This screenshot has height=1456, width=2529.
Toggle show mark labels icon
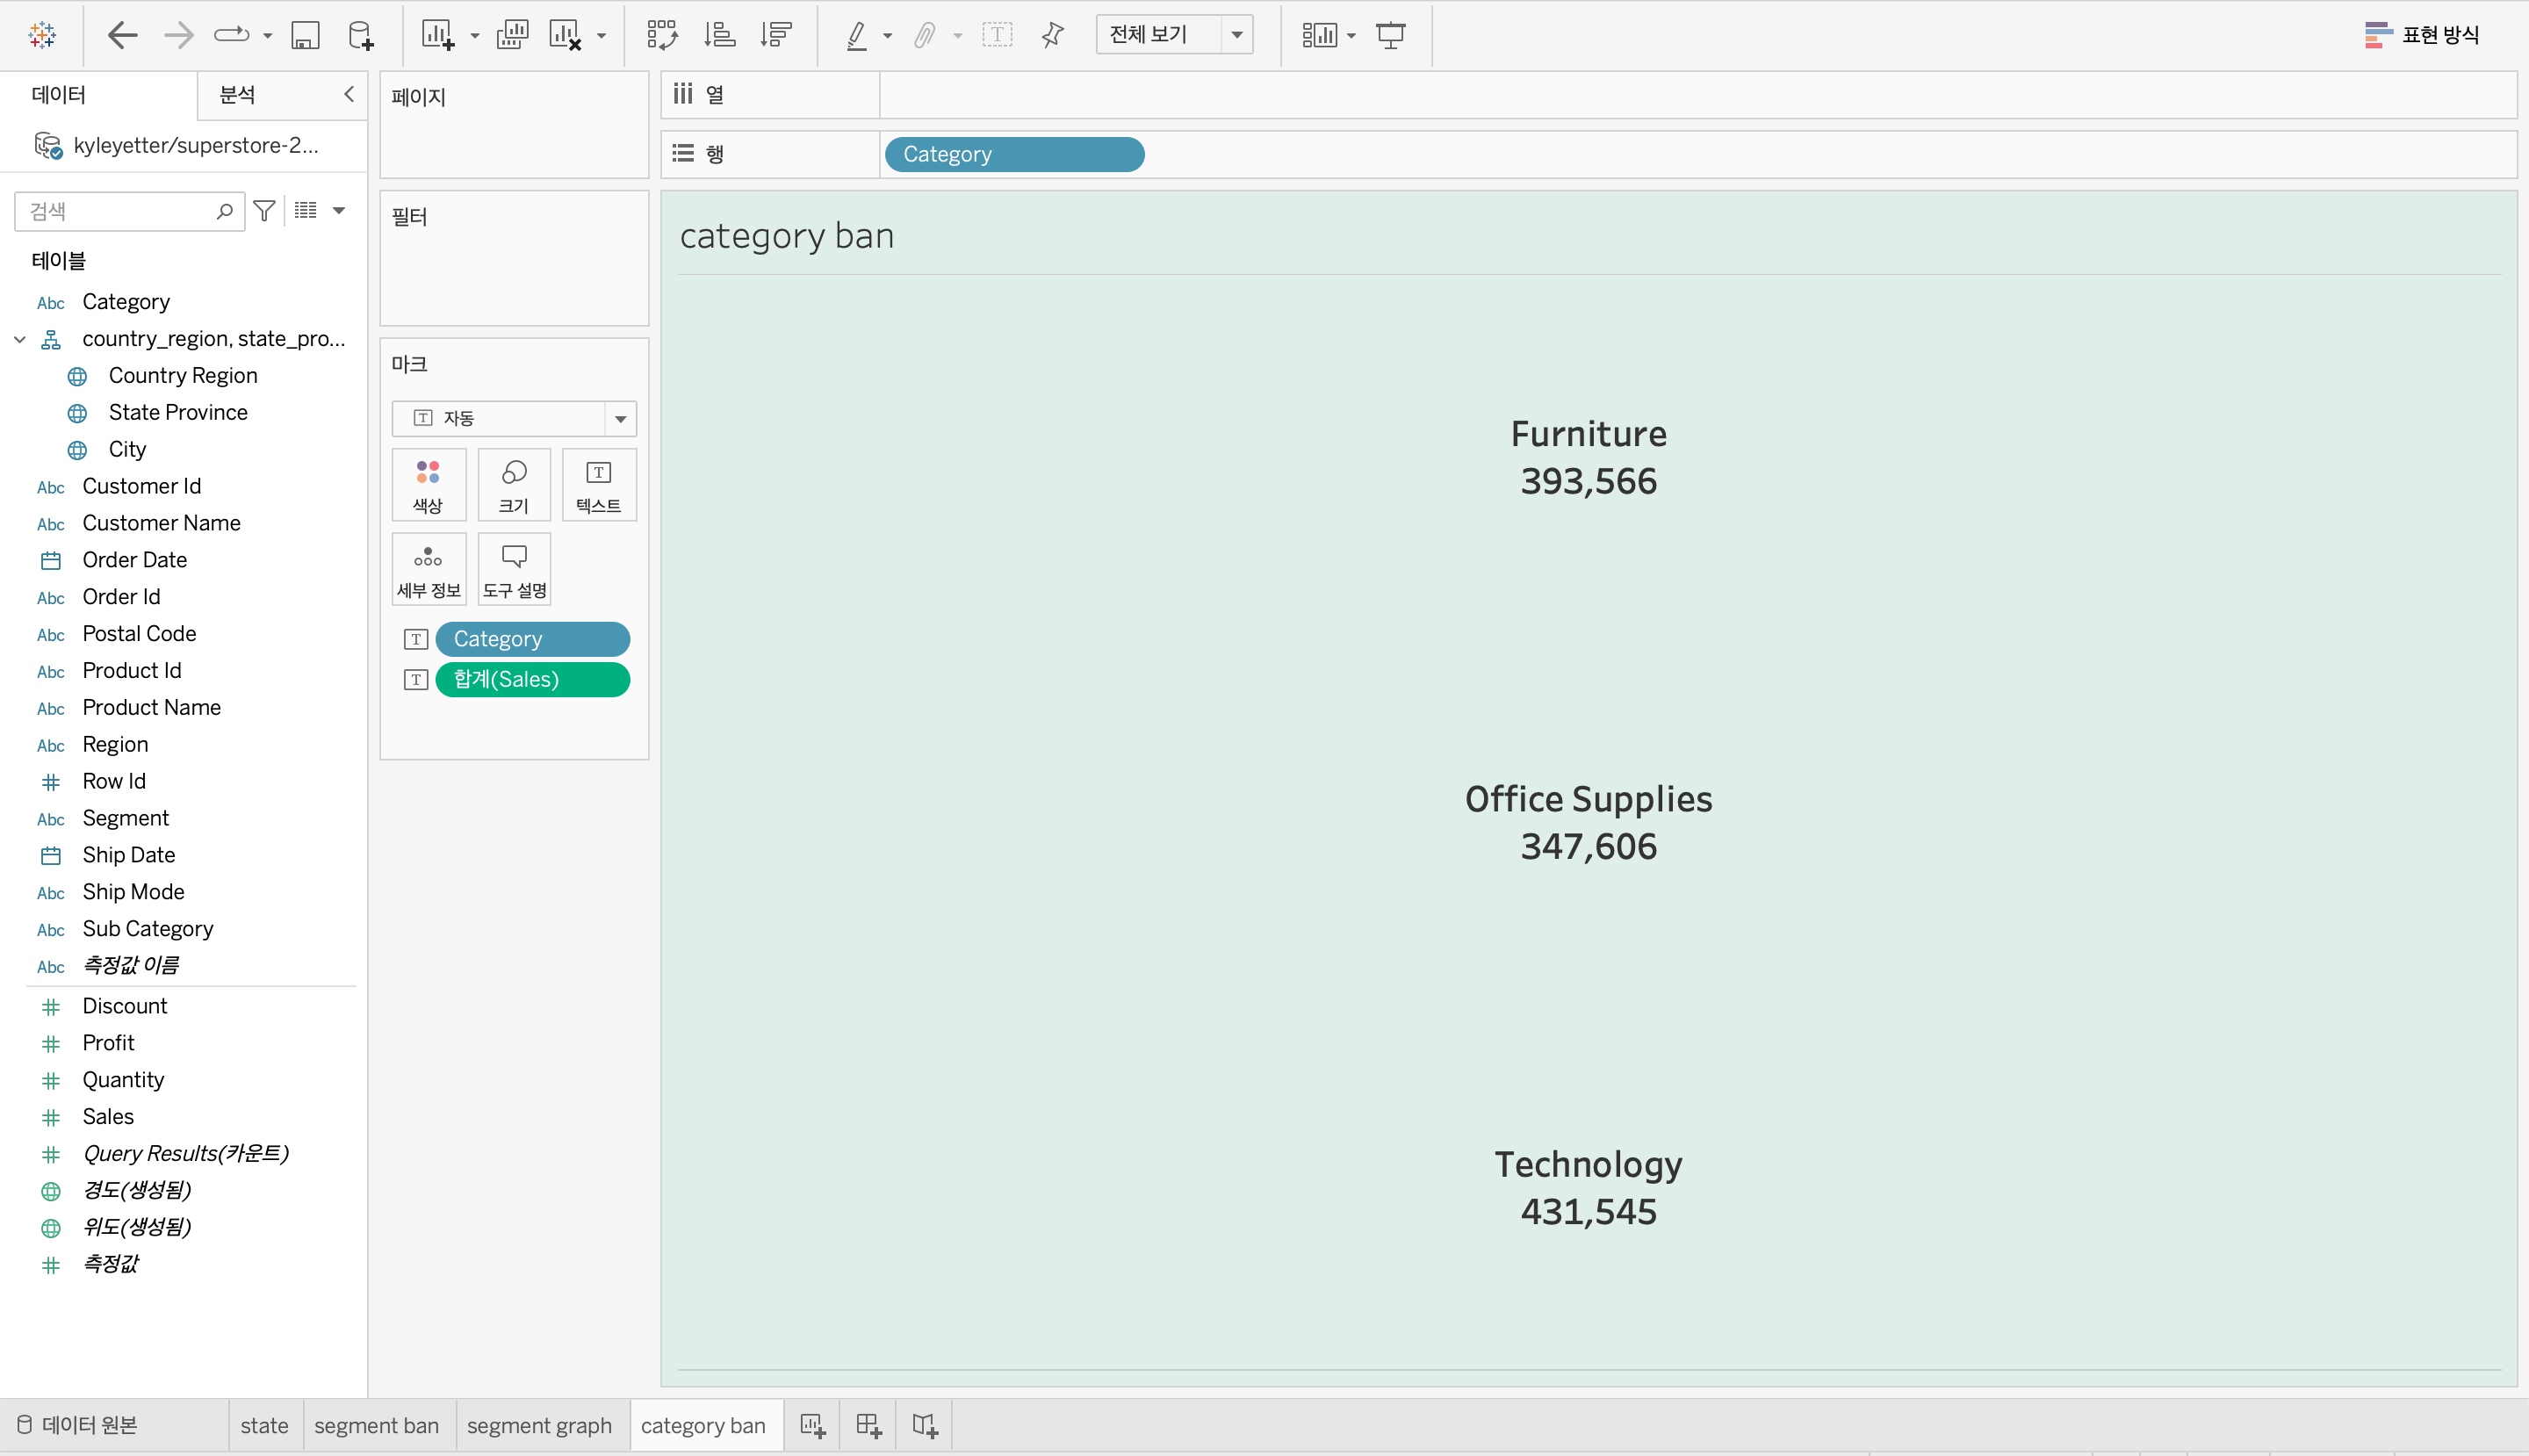point(997,36)
